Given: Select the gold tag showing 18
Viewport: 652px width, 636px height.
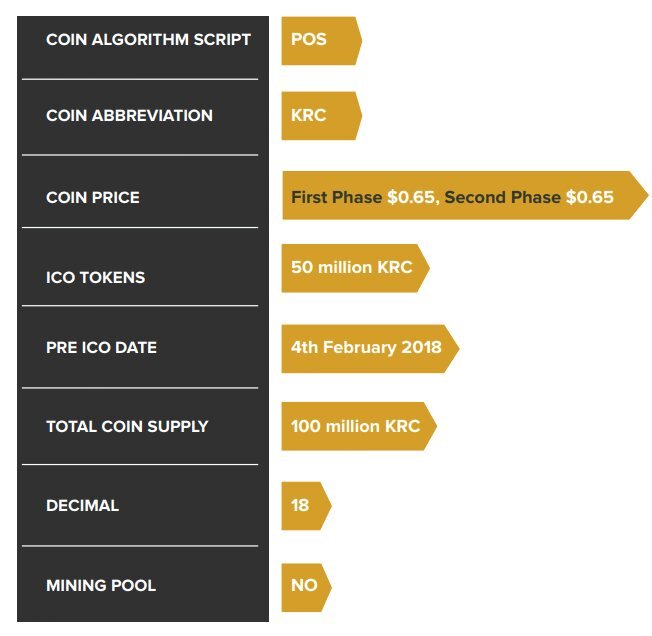Looking at the screenshot, I should click(306, 506).
